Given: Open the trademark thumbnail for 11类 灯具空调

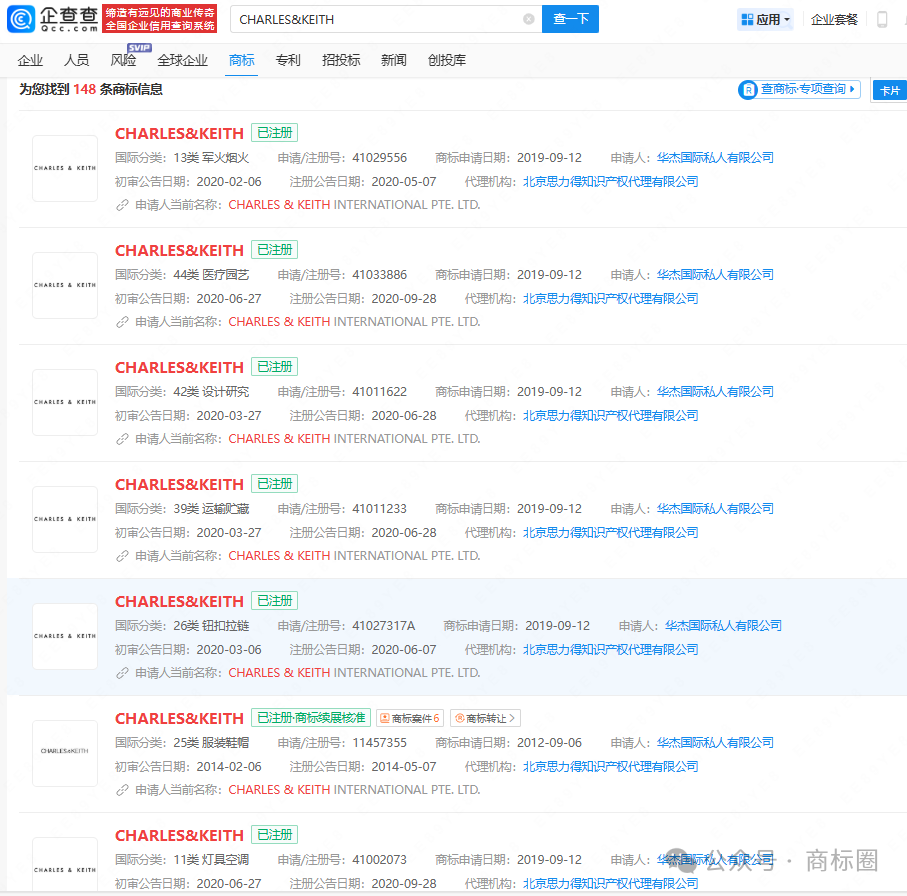Looking at the screenshot, I should point(65,865).
